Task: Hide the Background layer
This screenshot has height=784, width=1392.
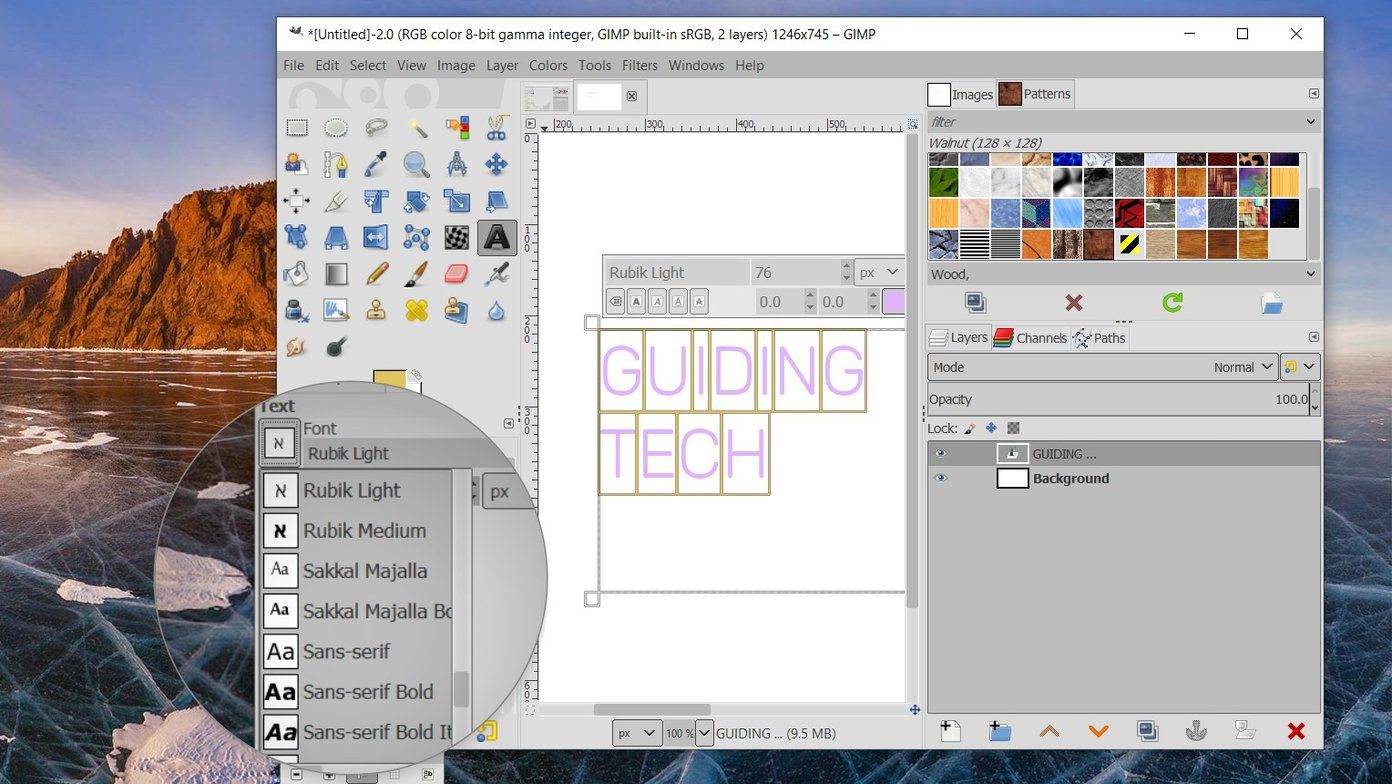Action: 940,478
